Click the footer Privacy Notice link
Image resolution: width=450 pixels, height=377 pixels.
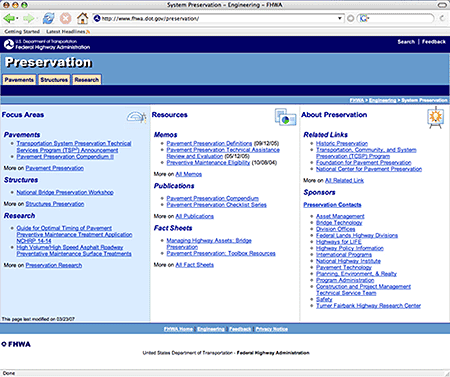pos(272,329)
